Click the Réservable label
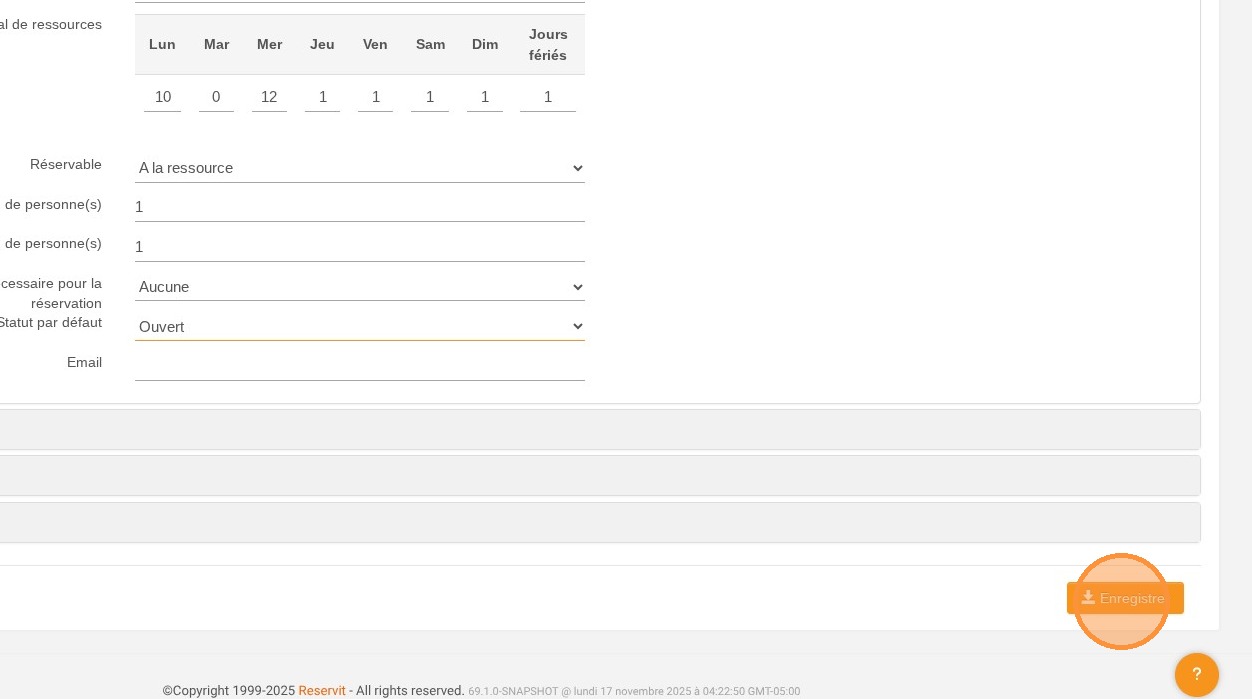 point(66,164)
